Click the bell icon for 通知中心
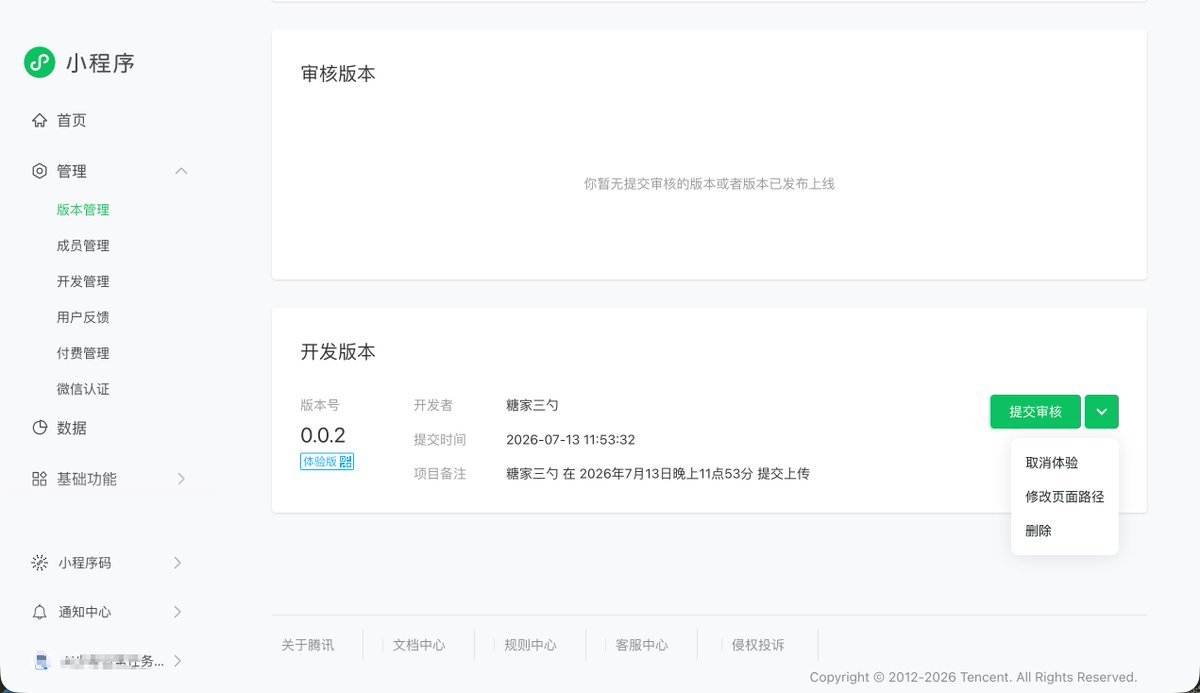This screenshot has height=693, width=1200. point(39,611)
